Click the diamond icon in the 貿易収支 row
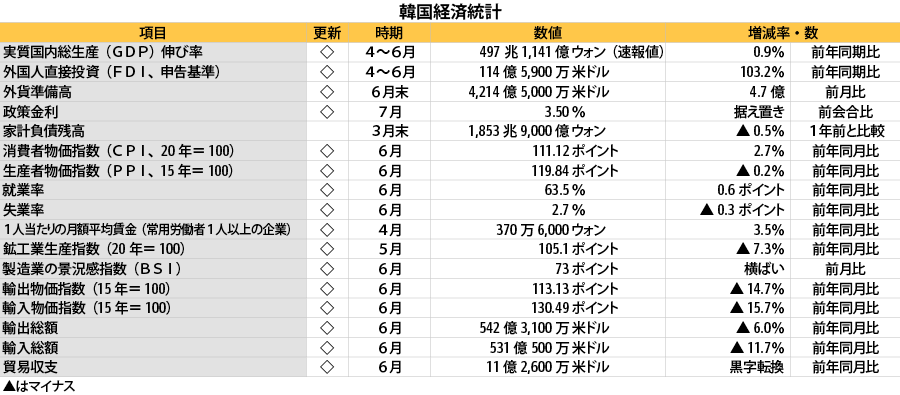 tap(327, 367)
